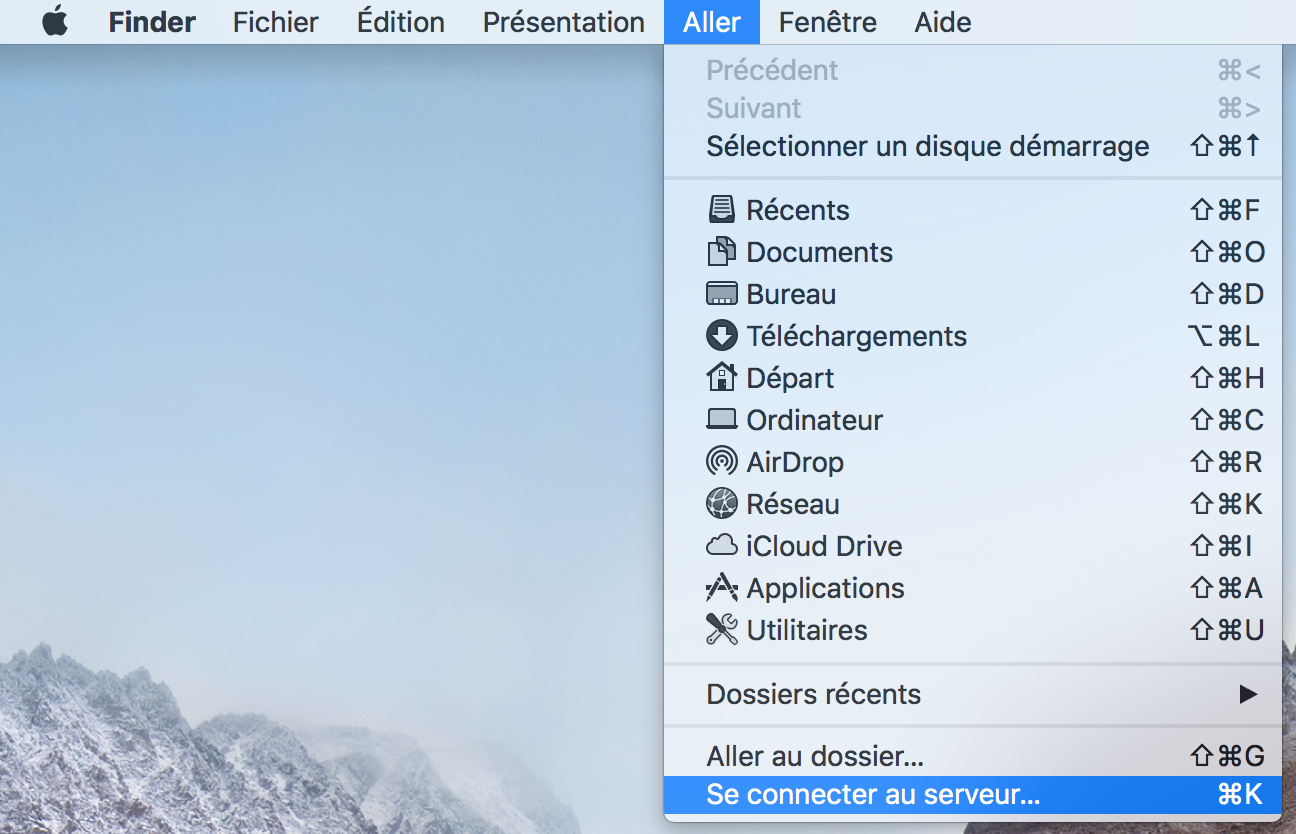This screenshot has width=1296, height=834.
Task: Open the Fichier menu
Action: pyautogui.click(x=275, y=22)
